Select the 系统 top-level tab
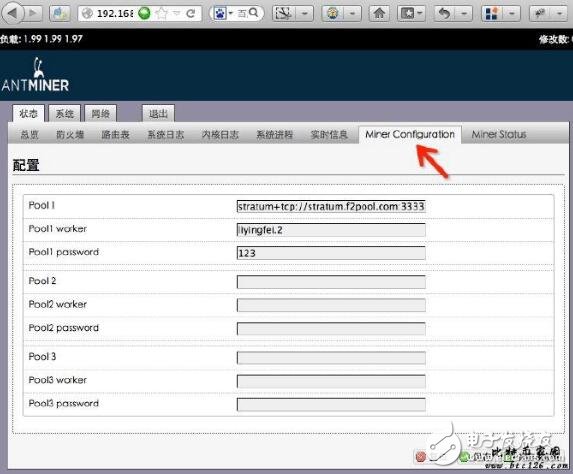This screenshot has width=573, height=474. click(65, 114)
